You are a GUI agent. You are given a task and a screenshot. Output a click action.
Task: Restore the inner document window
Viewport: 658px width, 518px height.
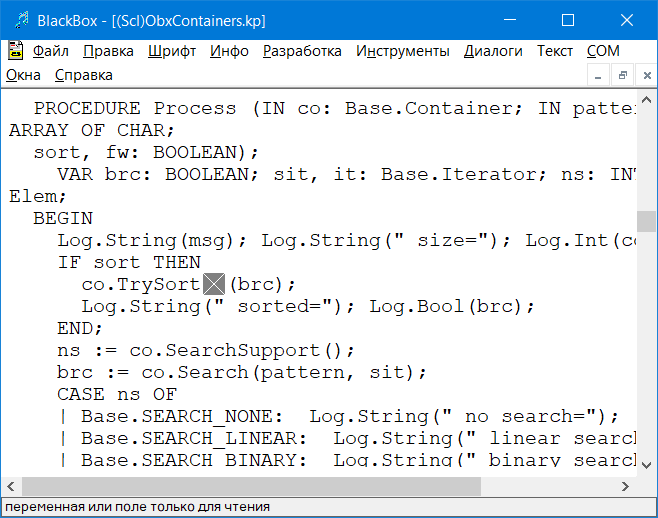click(x=621, y=75)
